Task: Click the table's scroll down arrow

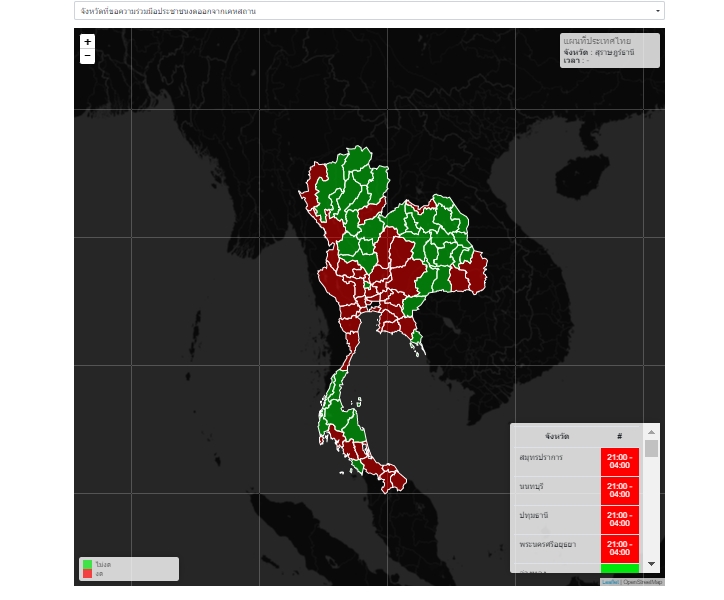Action: pos(652,564)
